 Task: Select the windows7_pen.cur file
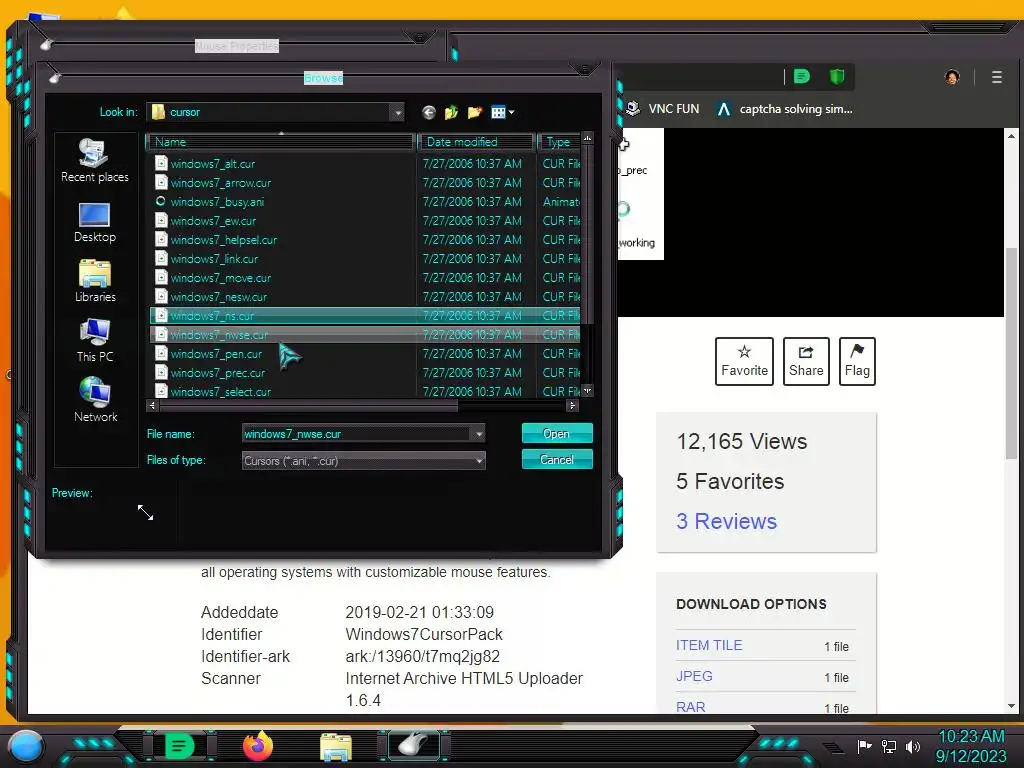pos(366,353)
